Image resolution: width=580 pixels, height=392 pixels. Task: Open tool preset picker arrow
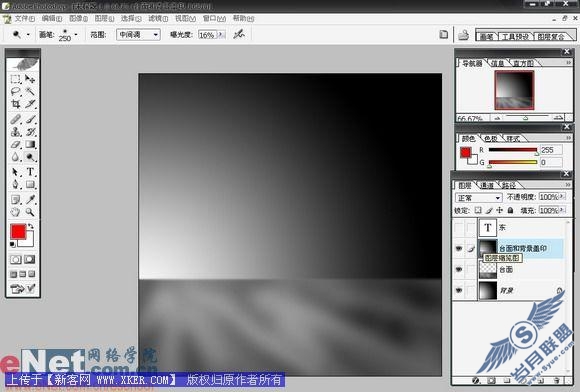point(28,35)
